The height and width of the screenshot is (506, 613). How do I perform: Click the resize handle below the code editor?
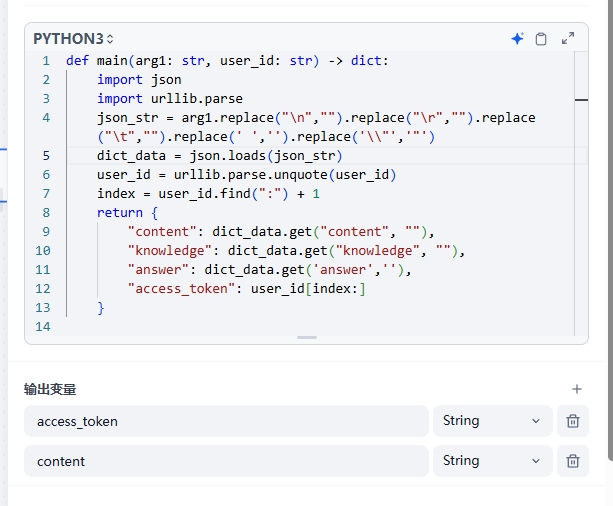point(307,338)
